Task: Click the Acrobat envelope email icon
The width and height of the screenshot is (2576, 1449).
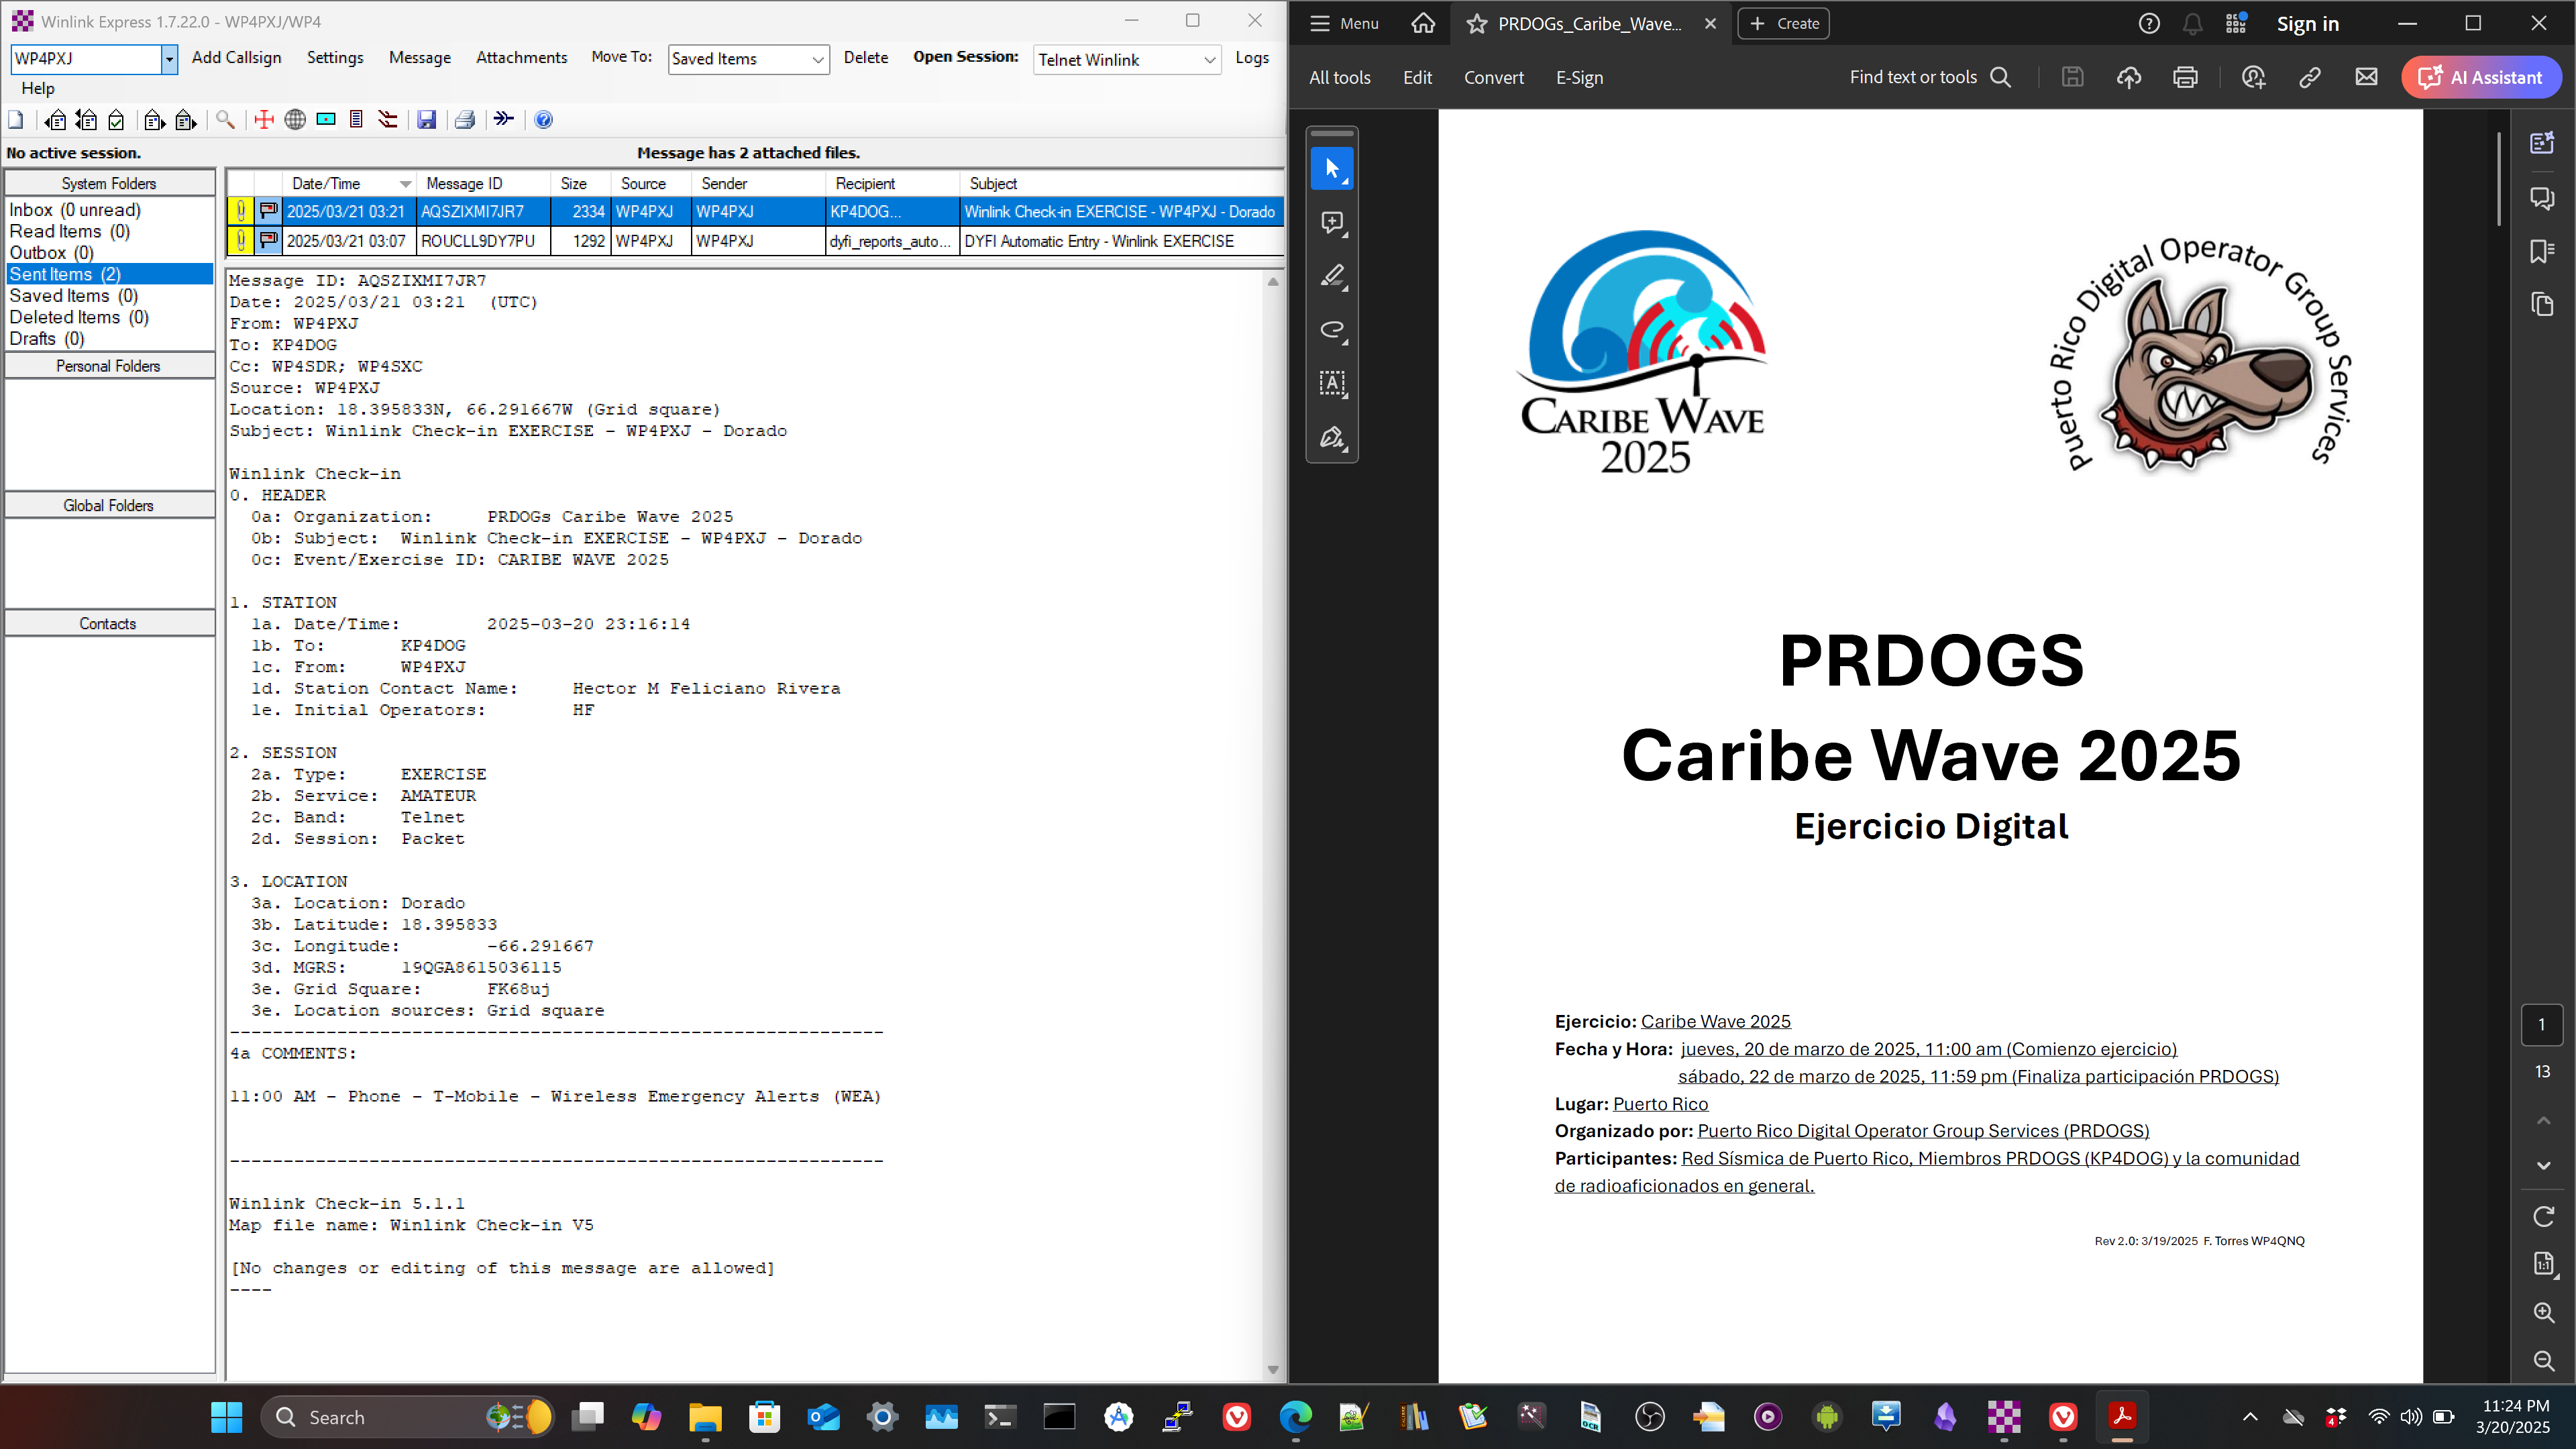Action: (2366, 77)
